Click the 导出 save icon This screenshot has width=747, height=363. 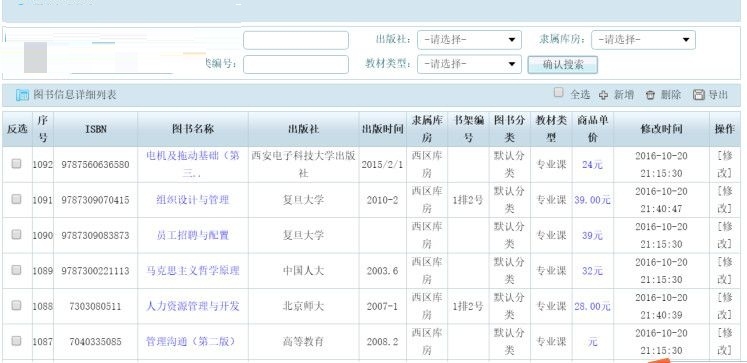698,95
